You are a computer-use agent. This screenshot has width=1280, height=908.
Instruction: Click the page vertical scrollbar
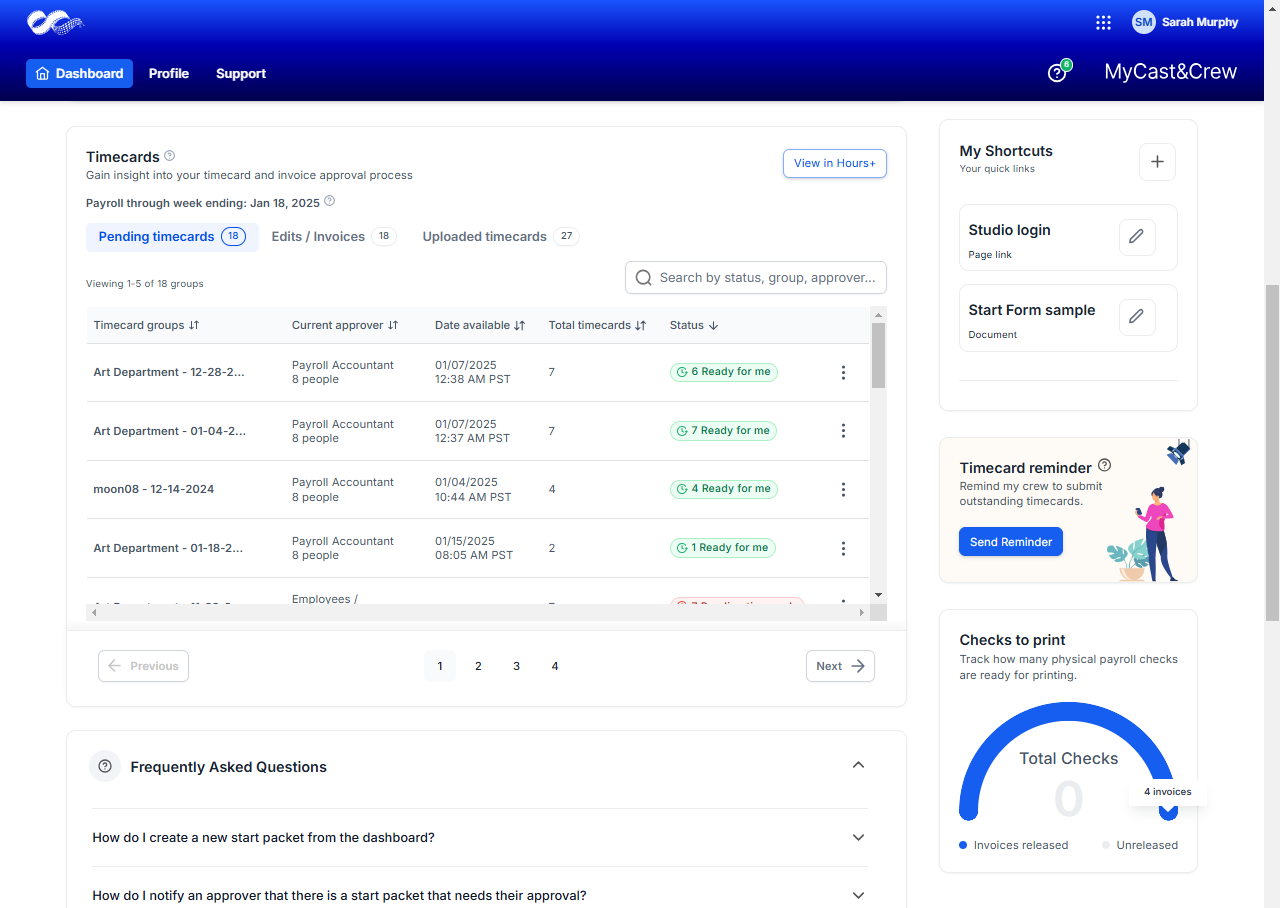[x=1272, y=453]
